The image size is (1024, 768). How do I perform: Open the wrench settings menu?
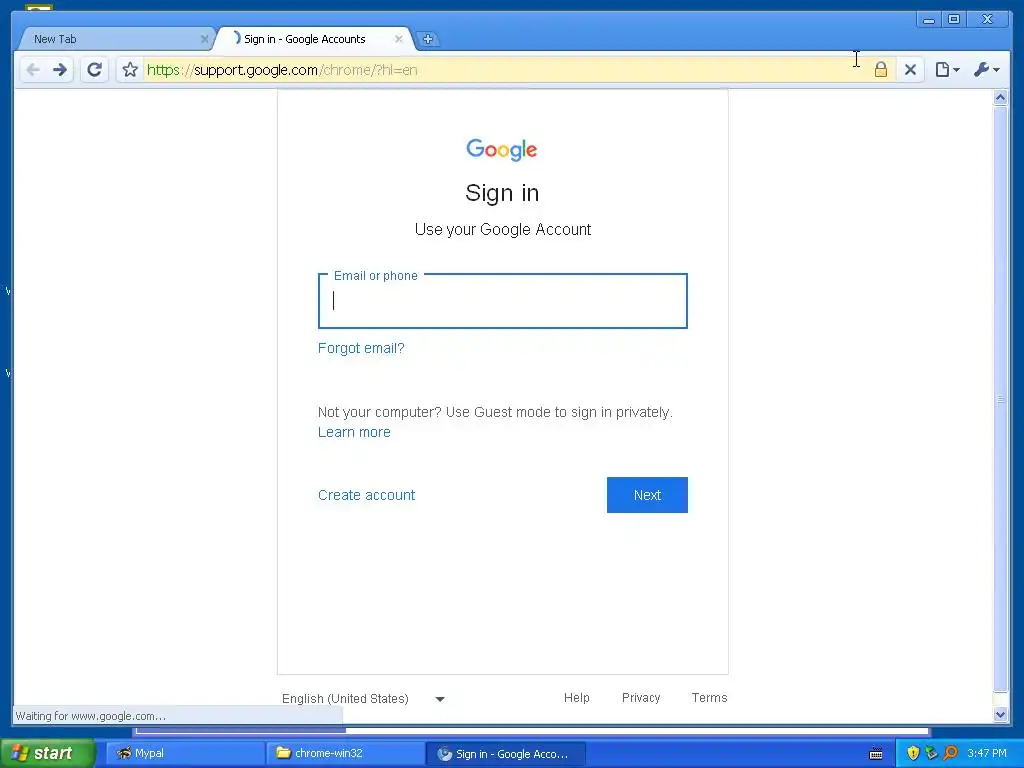pos(986,70)
